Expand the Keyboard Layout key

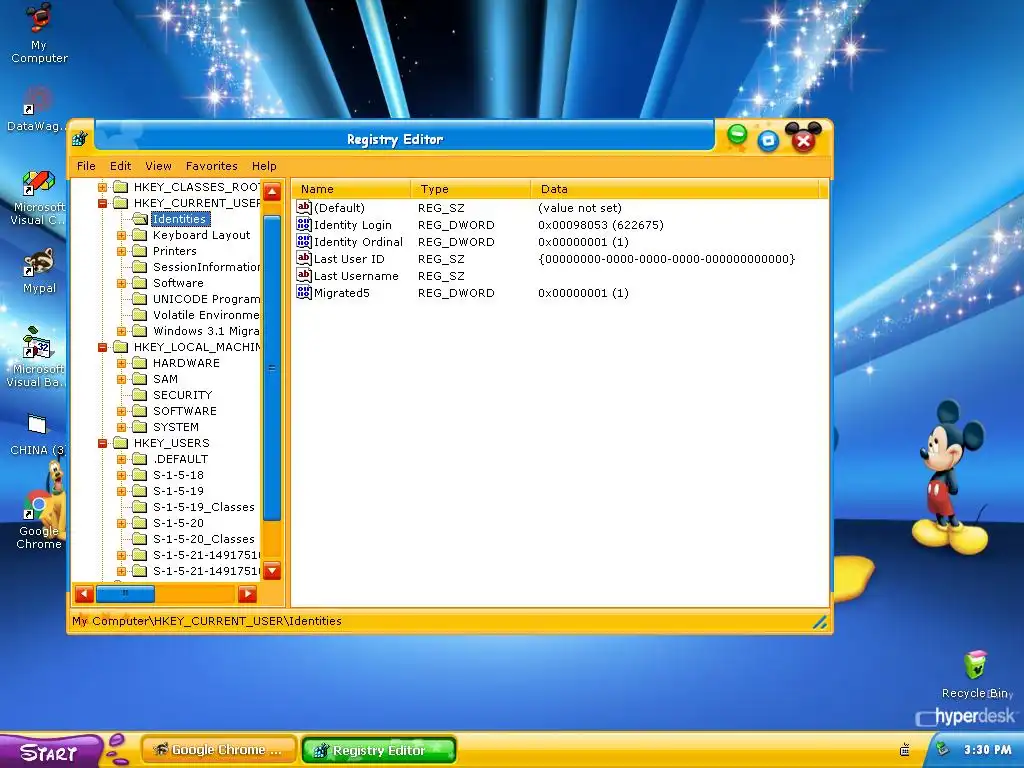coord(121,235)
